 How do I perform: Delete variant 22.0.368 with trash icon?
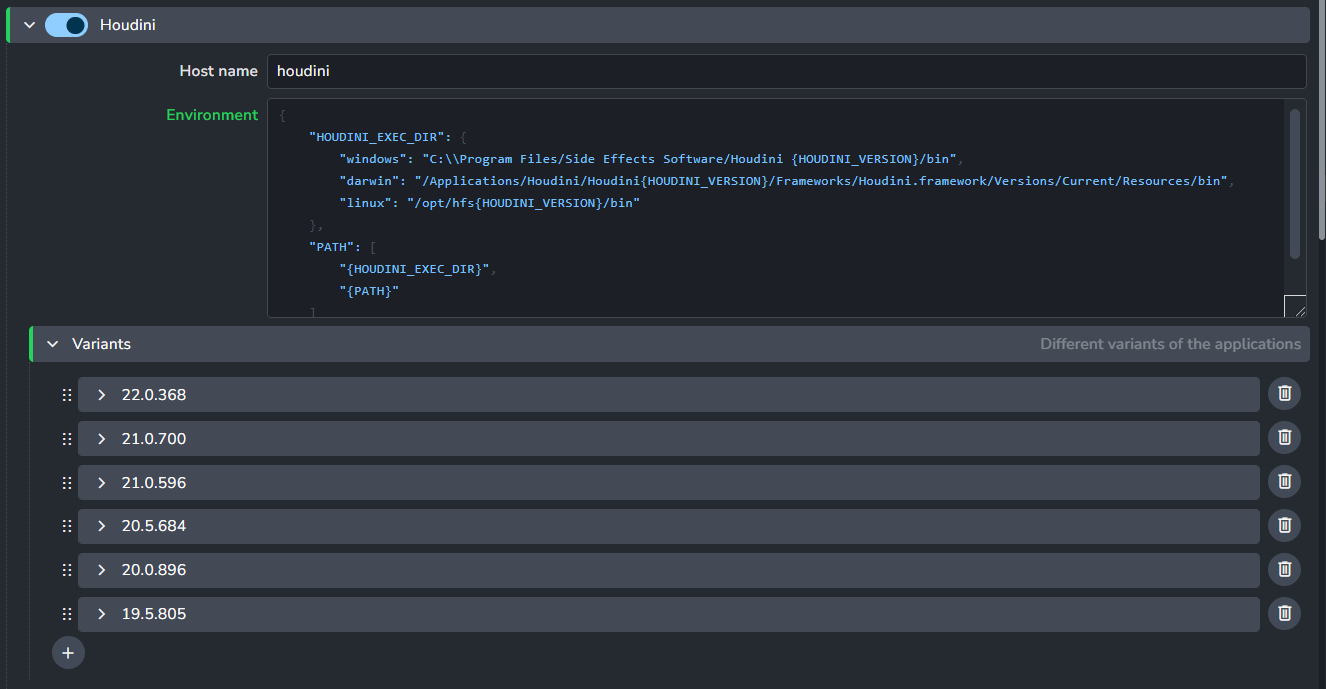(x=1285, y=394)
